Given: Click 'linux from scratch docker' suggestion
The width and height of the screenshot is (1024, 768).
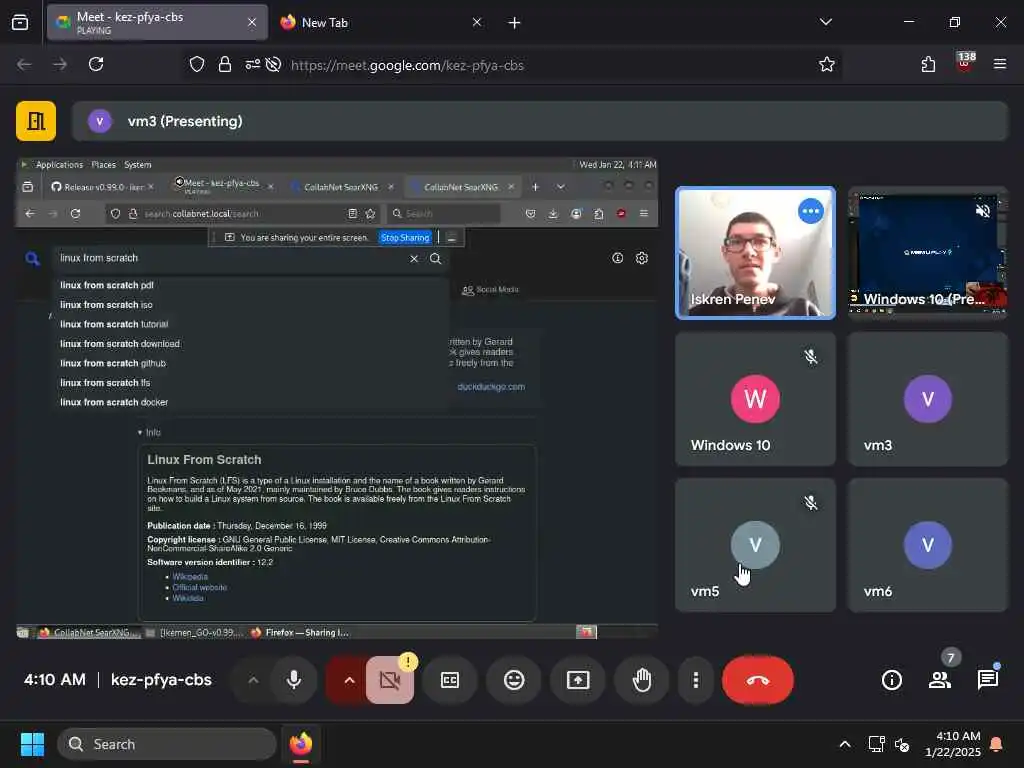Looking at the screenshot, I should (x=114, y=402).
